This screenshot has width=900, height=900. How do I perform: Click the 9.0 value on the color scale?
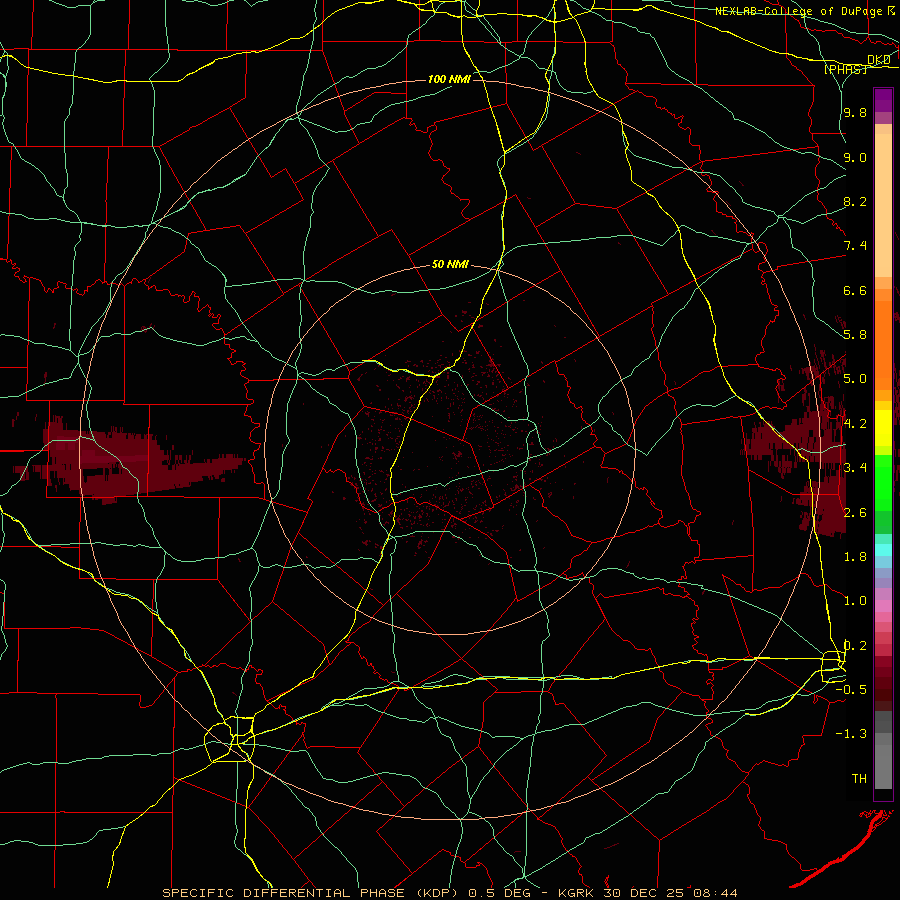[855, 157]
